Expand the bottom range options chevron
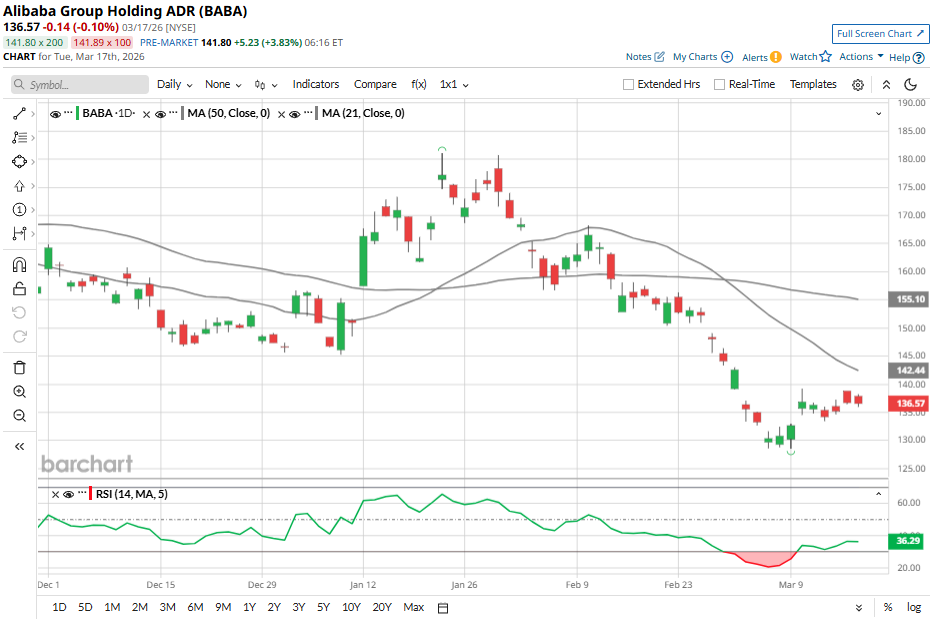The image size is (937, 631). 859,608
